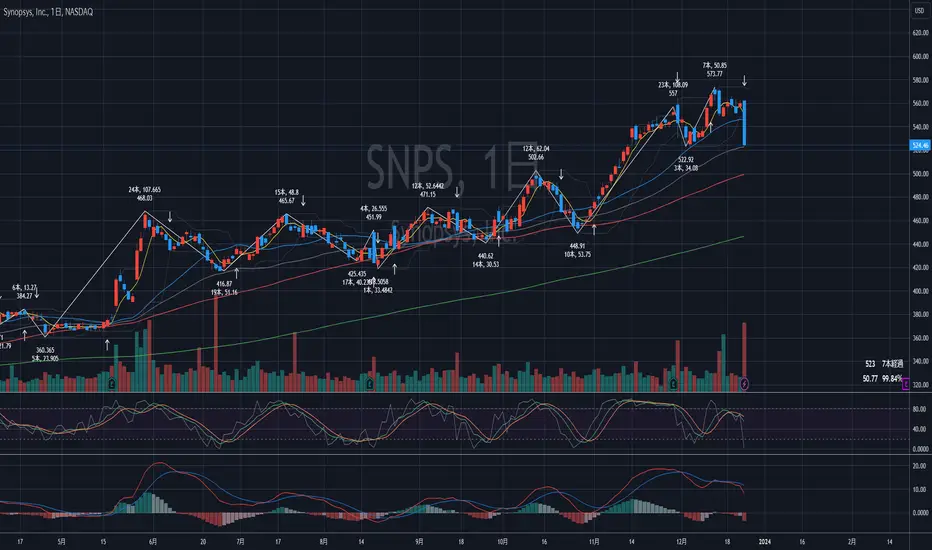Click the 2月 label on the time axis

tap(852, 542)
